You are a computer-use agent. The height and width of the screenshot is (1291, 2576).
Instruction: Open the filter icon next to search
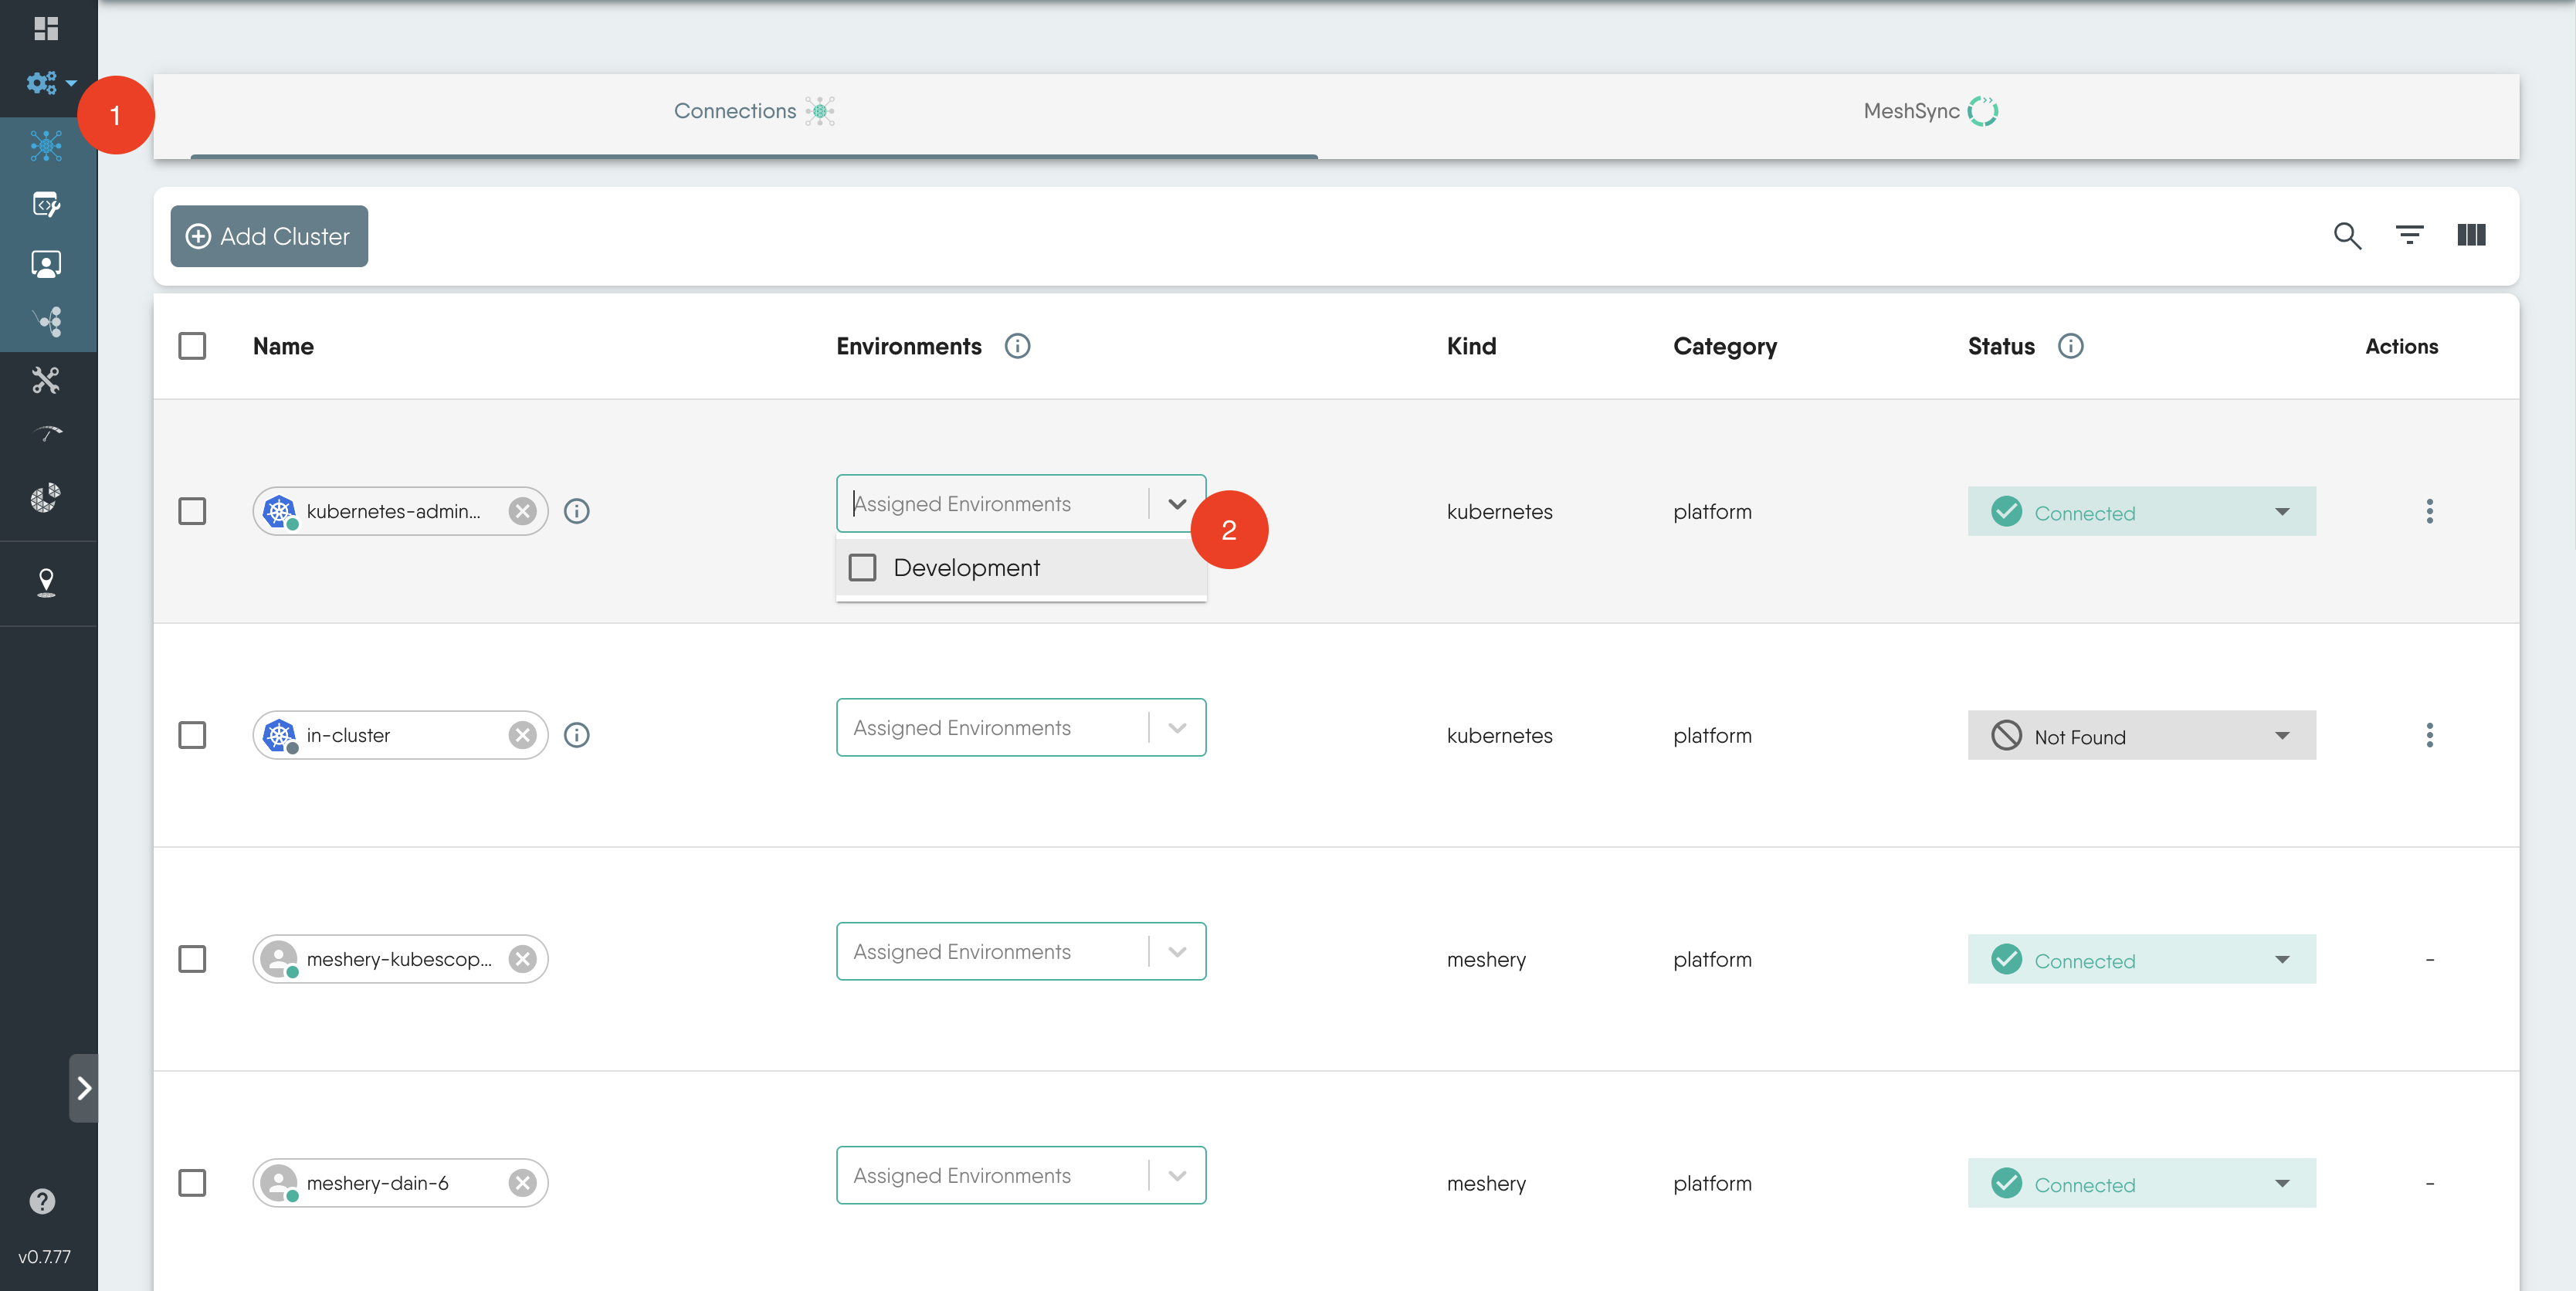point(2409,235)
